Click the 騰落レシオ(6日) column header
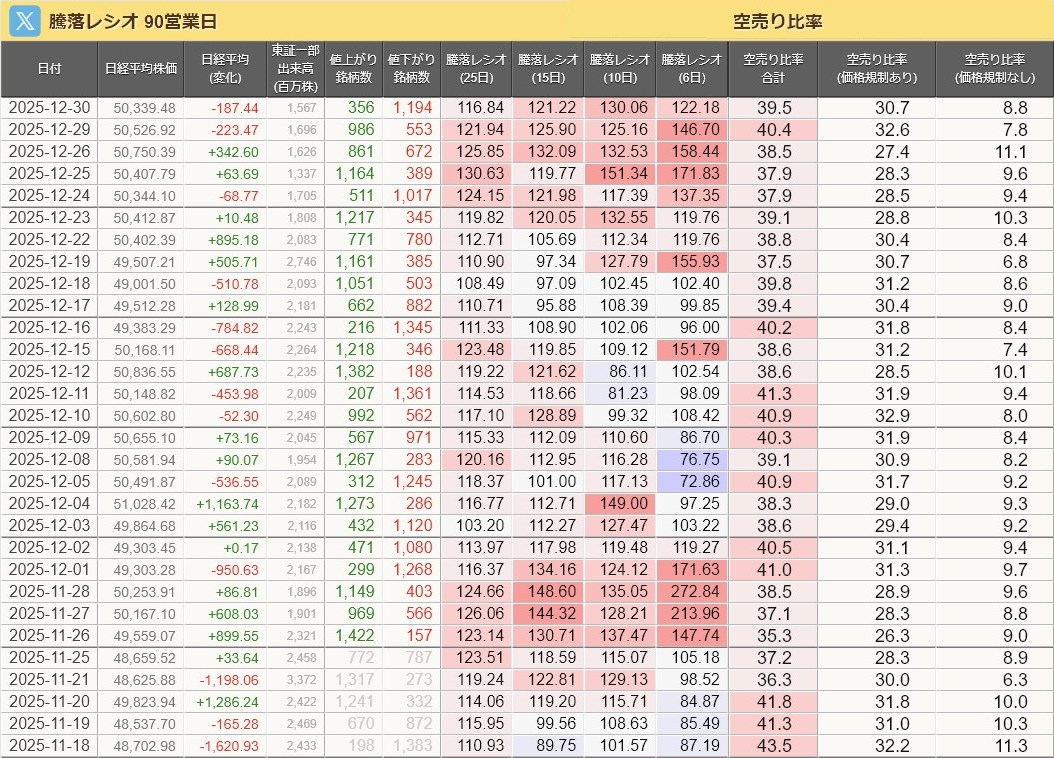The width and height of the screenshot is (1054, 758). pyautogui.click(x=692, y=68)
